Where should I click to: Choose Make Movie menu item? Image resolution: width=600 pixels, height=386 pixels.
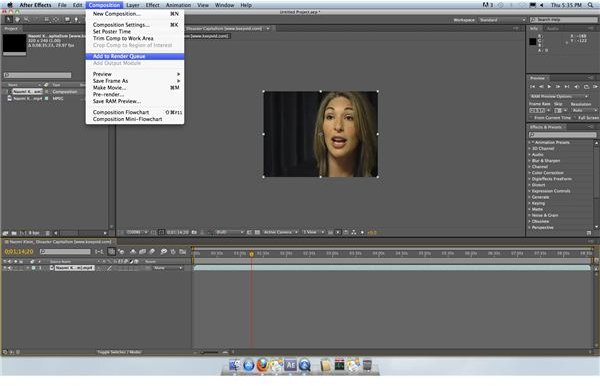pyautogui.click(x=135, y=88)
